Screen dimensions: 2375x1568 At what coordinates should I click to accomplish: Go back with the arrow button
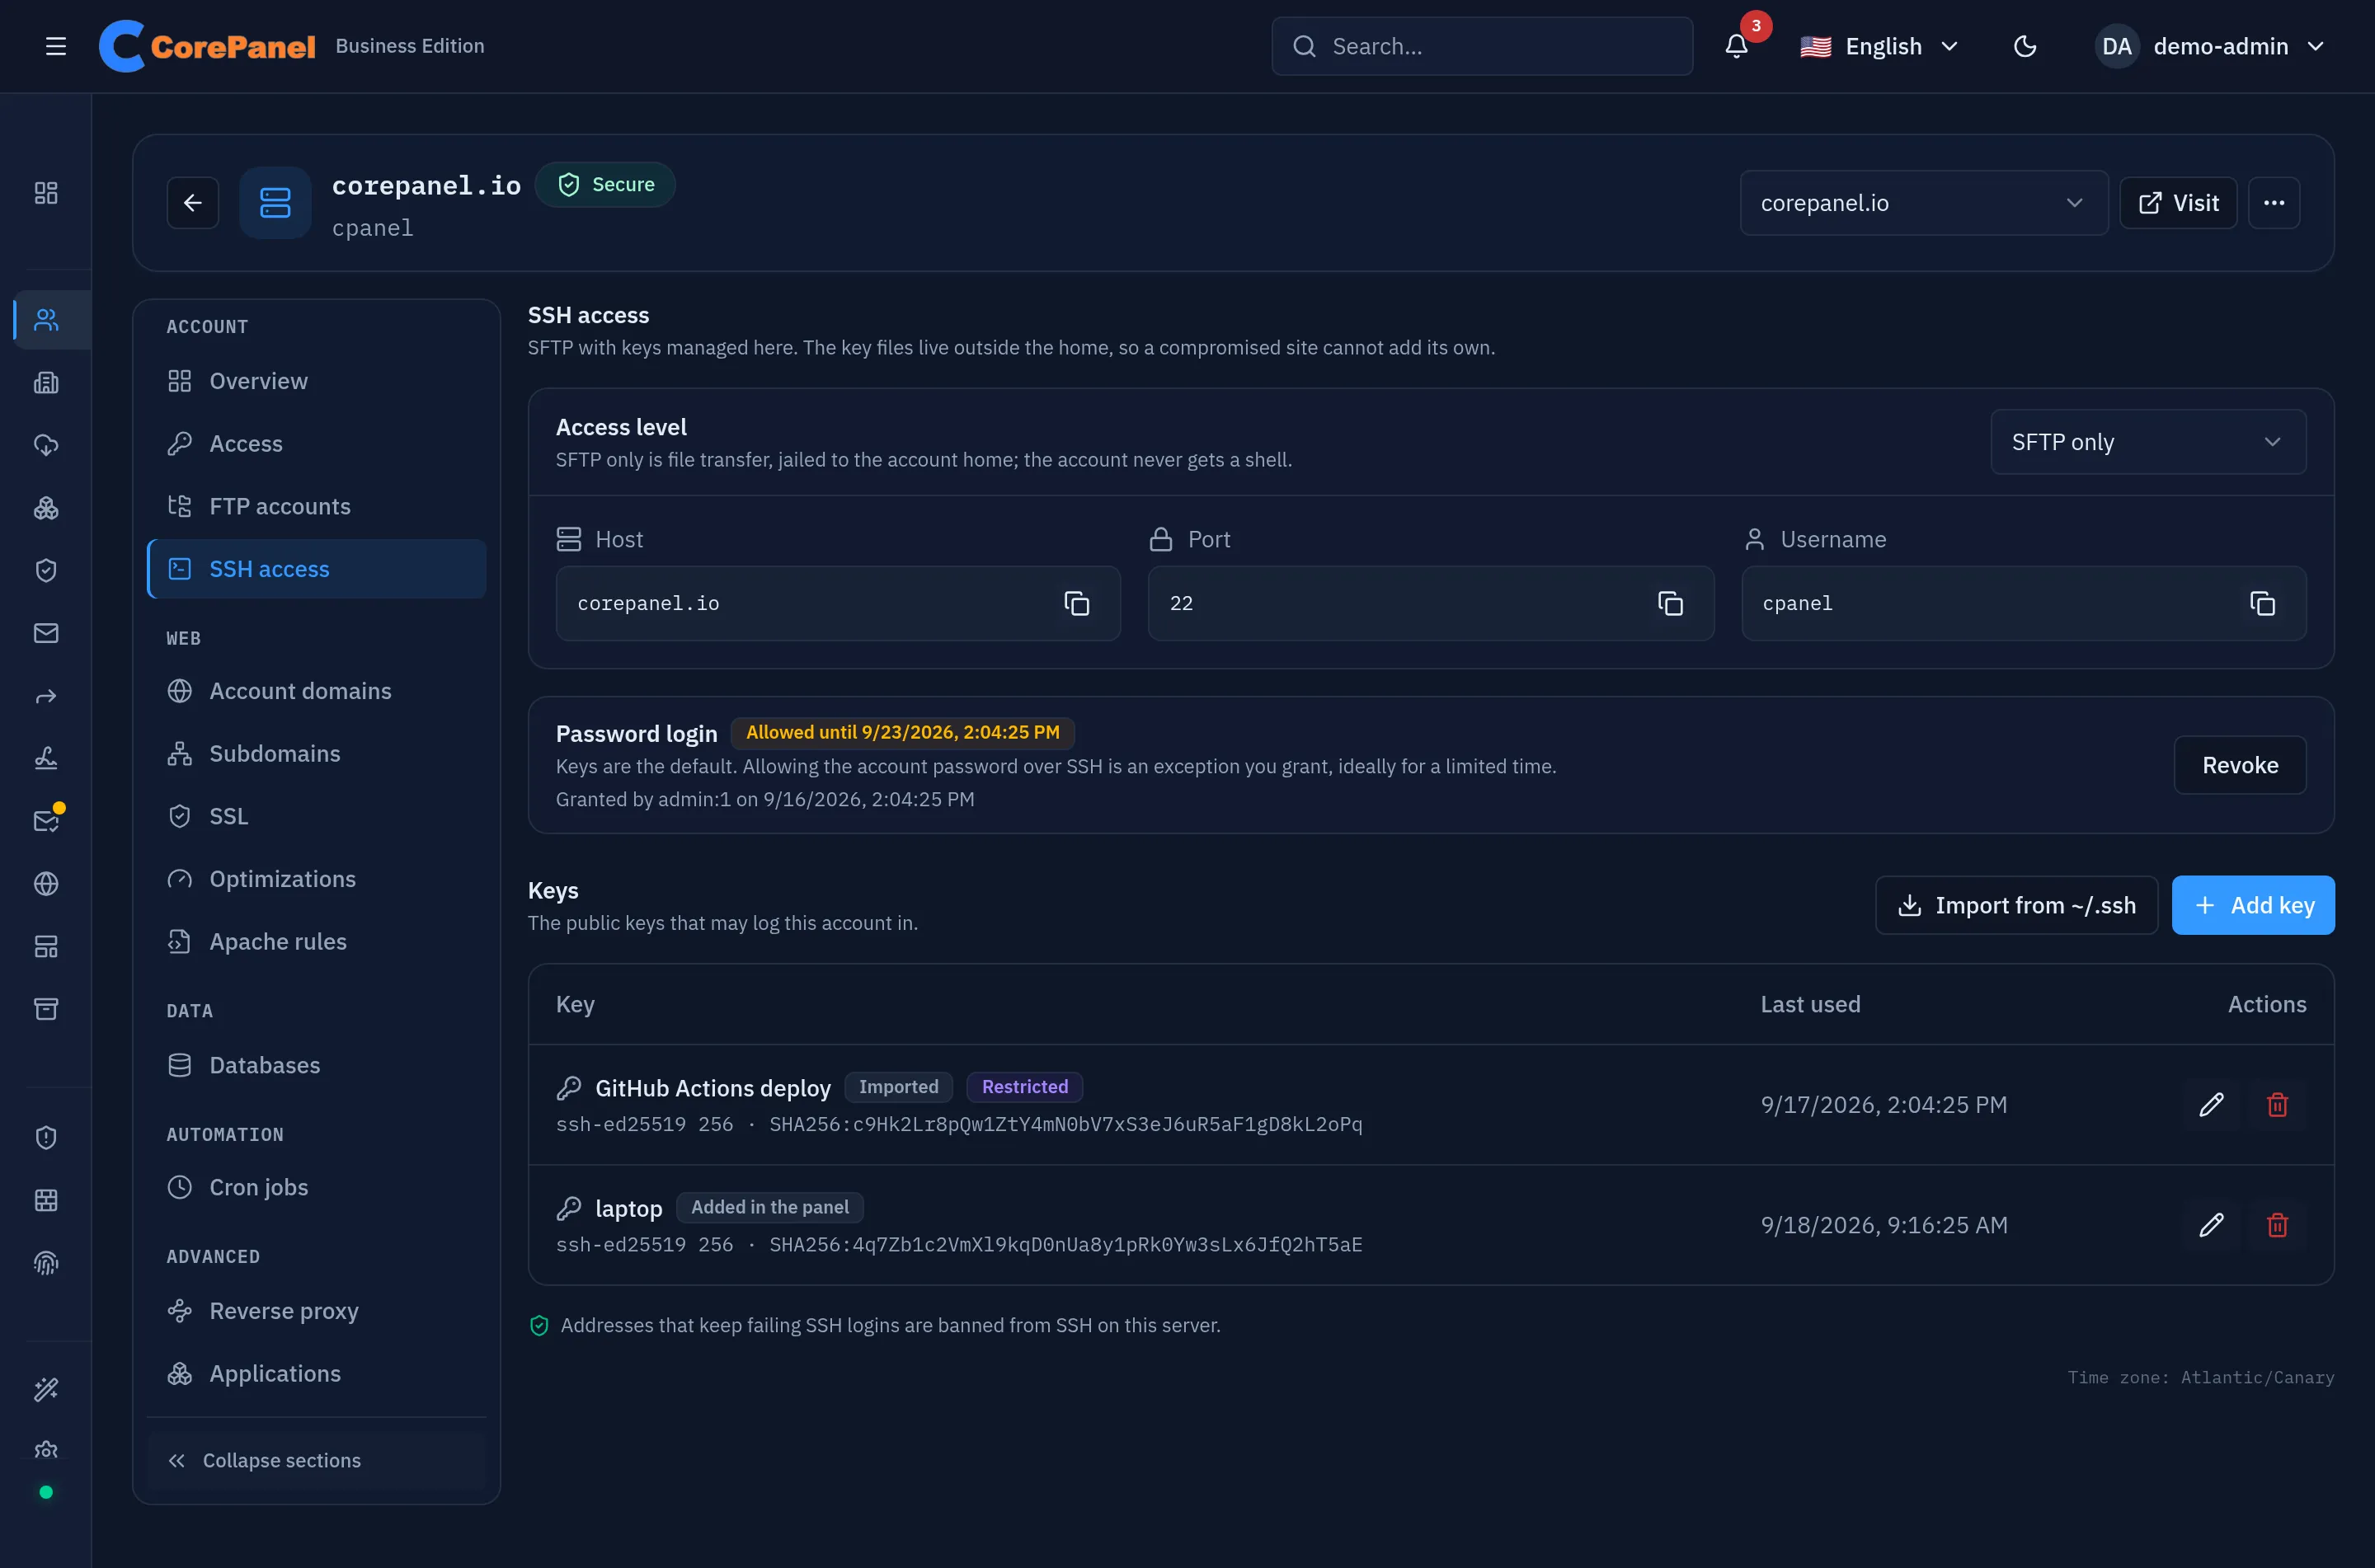193,203
